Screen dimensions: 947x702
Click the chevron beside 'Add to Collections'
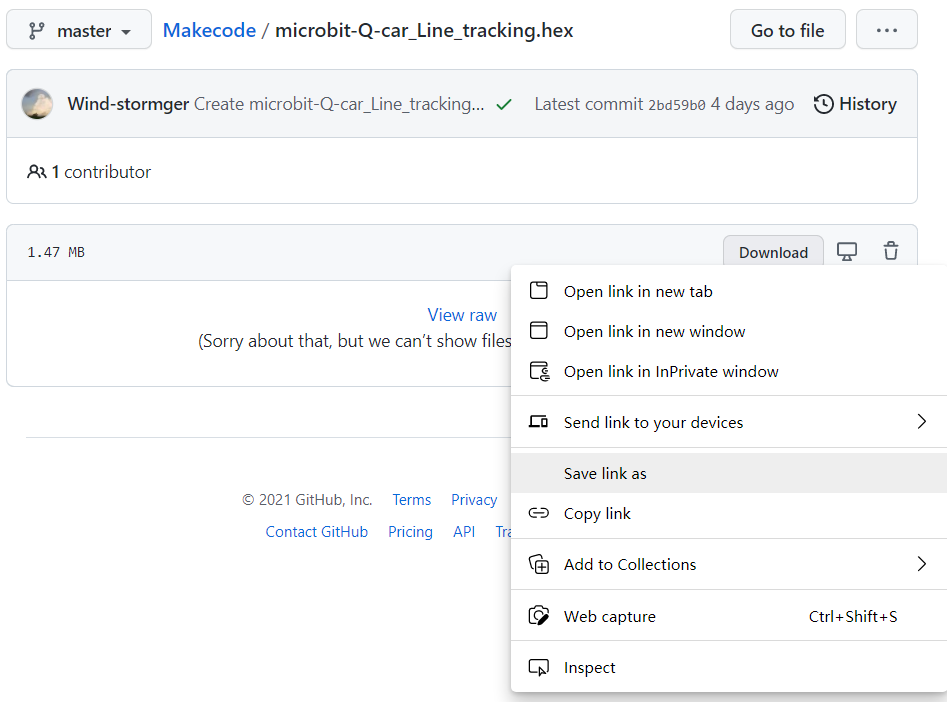tap(922, 564)
